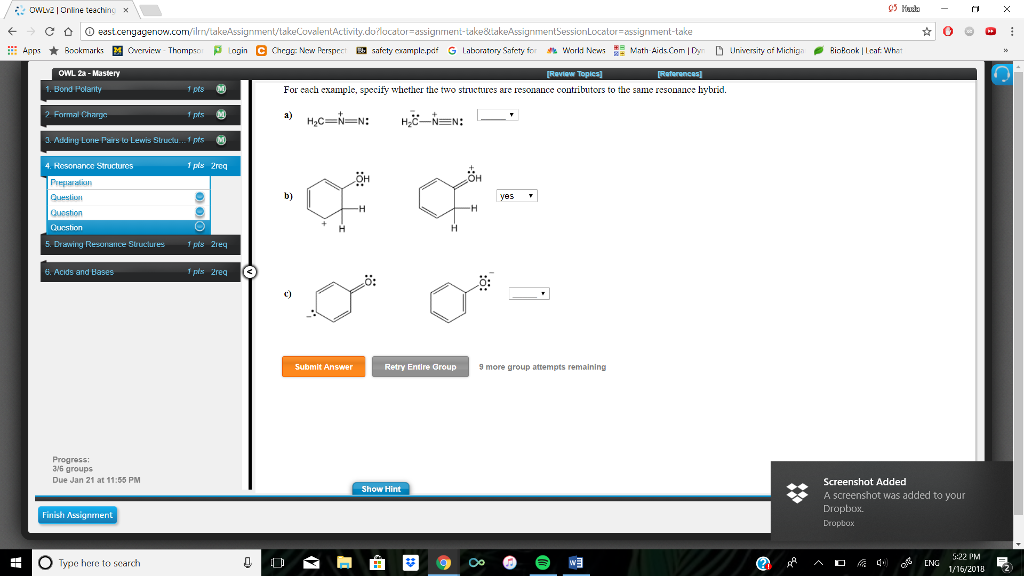1024x576 pixels.
Task: Click the Show Hint button
Action: click(380, 488)
